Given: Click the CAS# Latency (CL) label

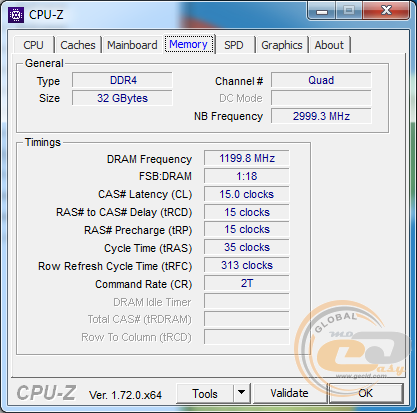Looking at the screenshot, I should point(145,194).
